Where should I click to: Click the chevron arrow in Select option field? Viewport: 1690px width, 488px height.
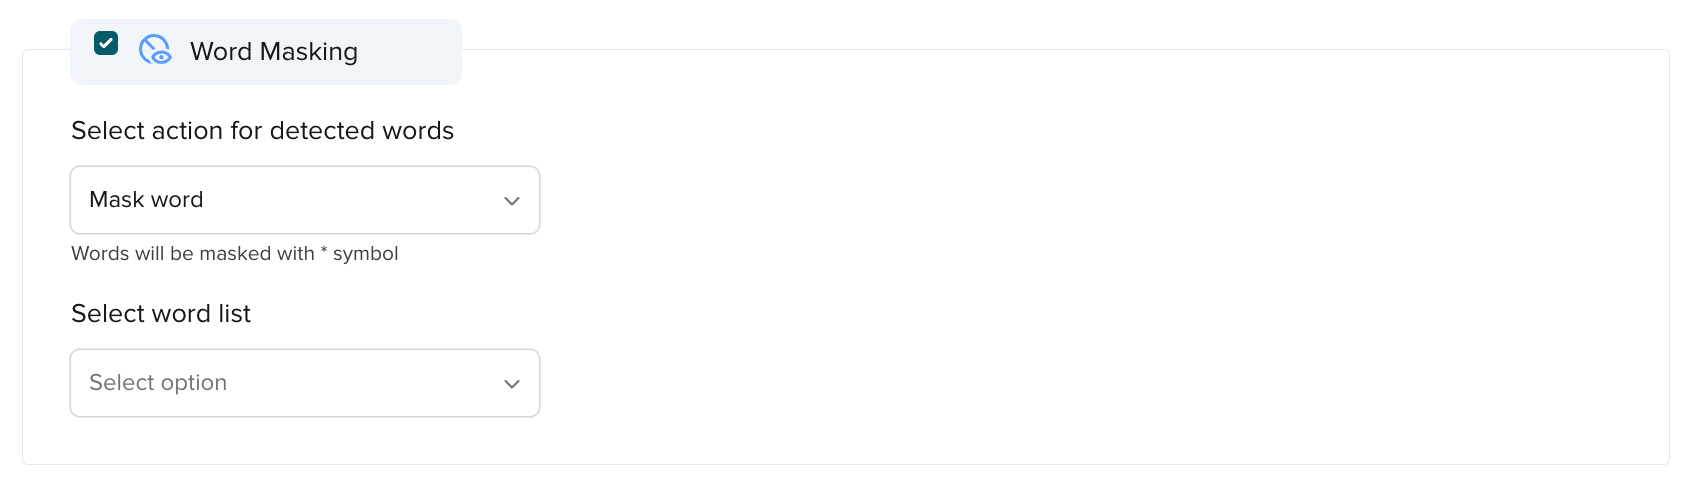512,384
